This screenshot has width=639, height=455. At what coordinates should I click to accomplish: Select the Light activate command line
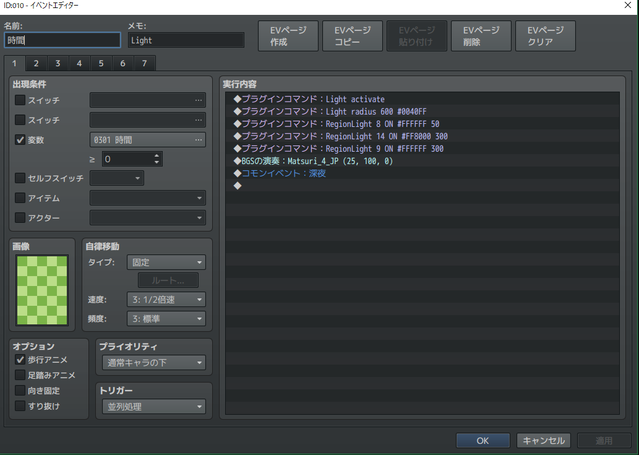pos(422,99)
